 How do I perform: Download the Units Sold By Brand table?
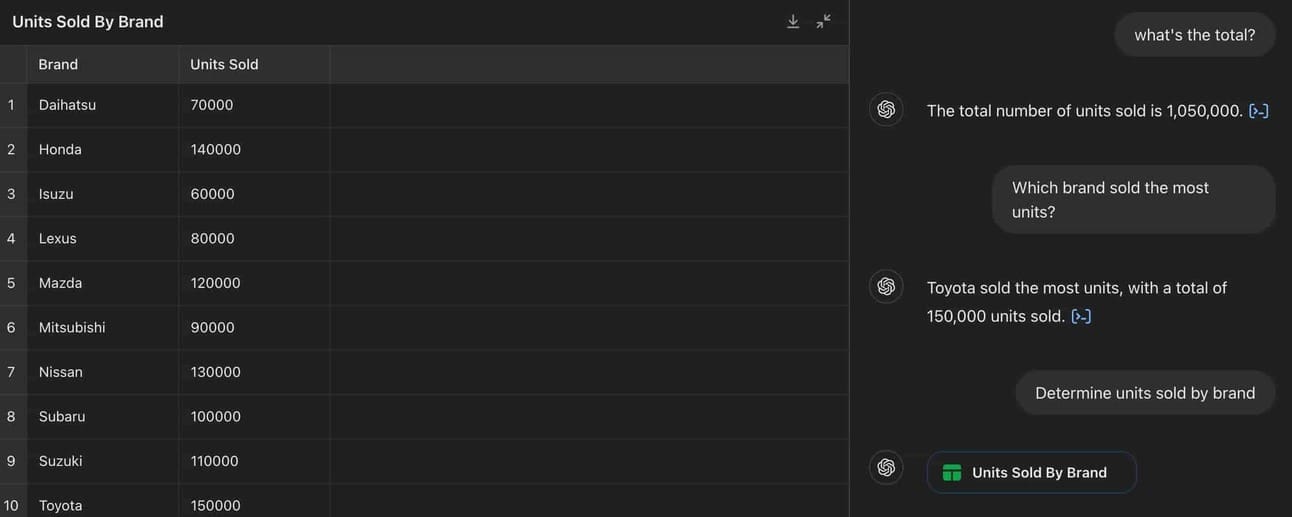tap(793, 22)
